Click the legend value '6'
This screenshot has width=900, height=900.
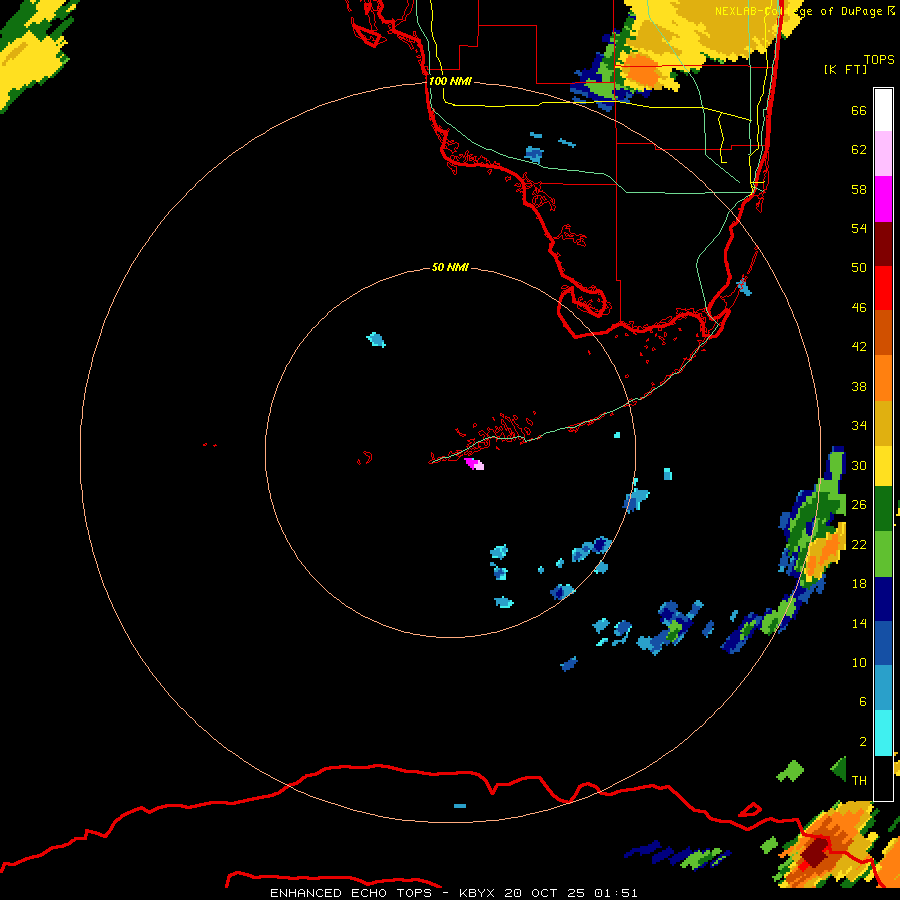click(x=862, y=701)
